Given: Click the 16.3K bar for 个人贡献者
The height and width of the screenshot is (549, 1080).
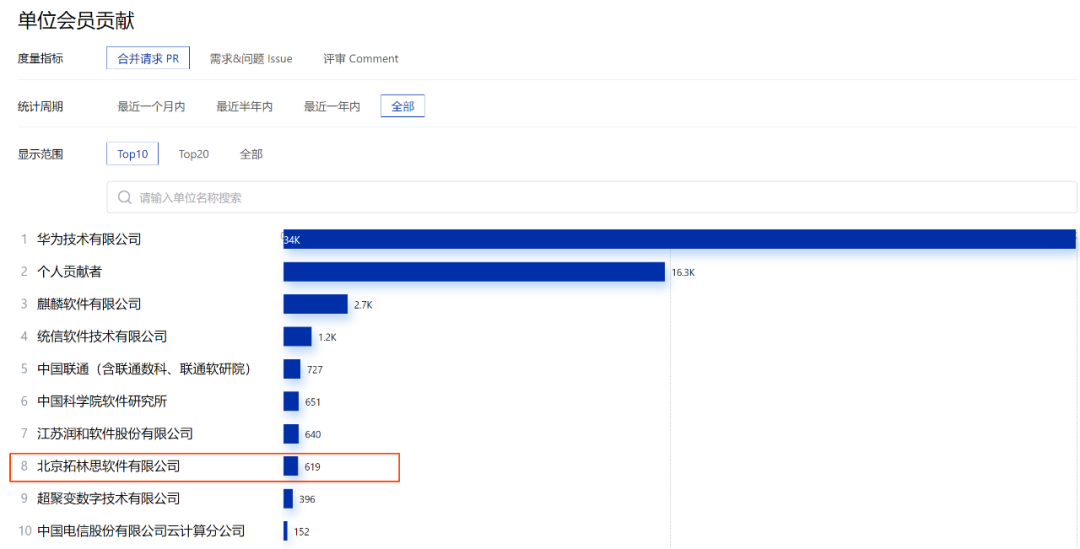Looking at the screenshot, I should [x=474, y=271].
